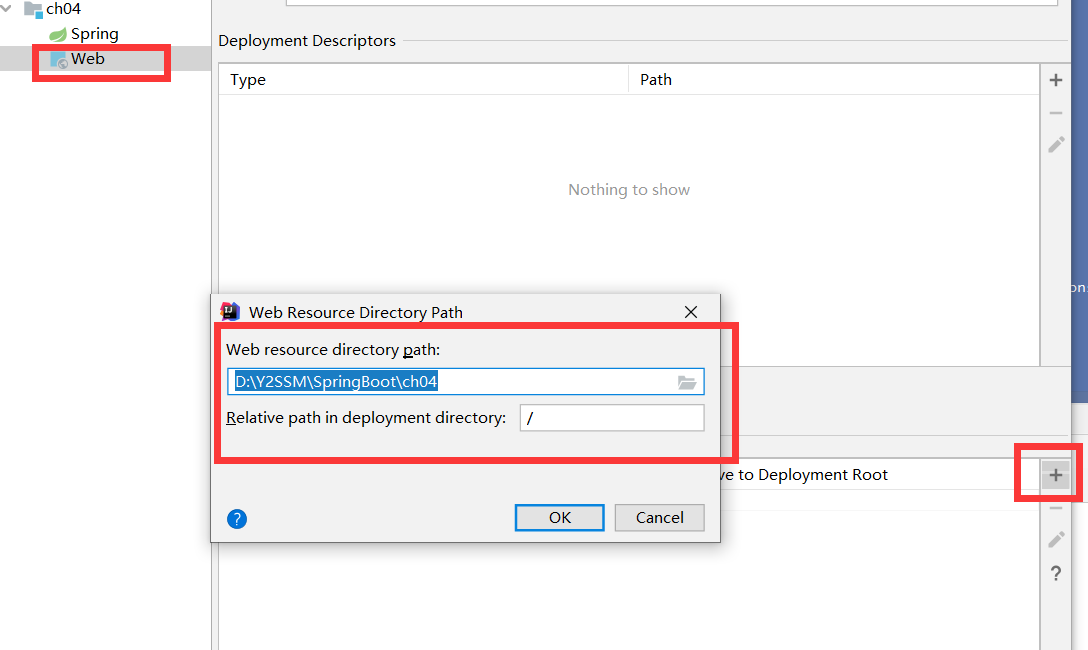Image resolution: width=1088 pixels, height=650 pixels.
Task: Click the Path column header
Action: click(834, 80)
